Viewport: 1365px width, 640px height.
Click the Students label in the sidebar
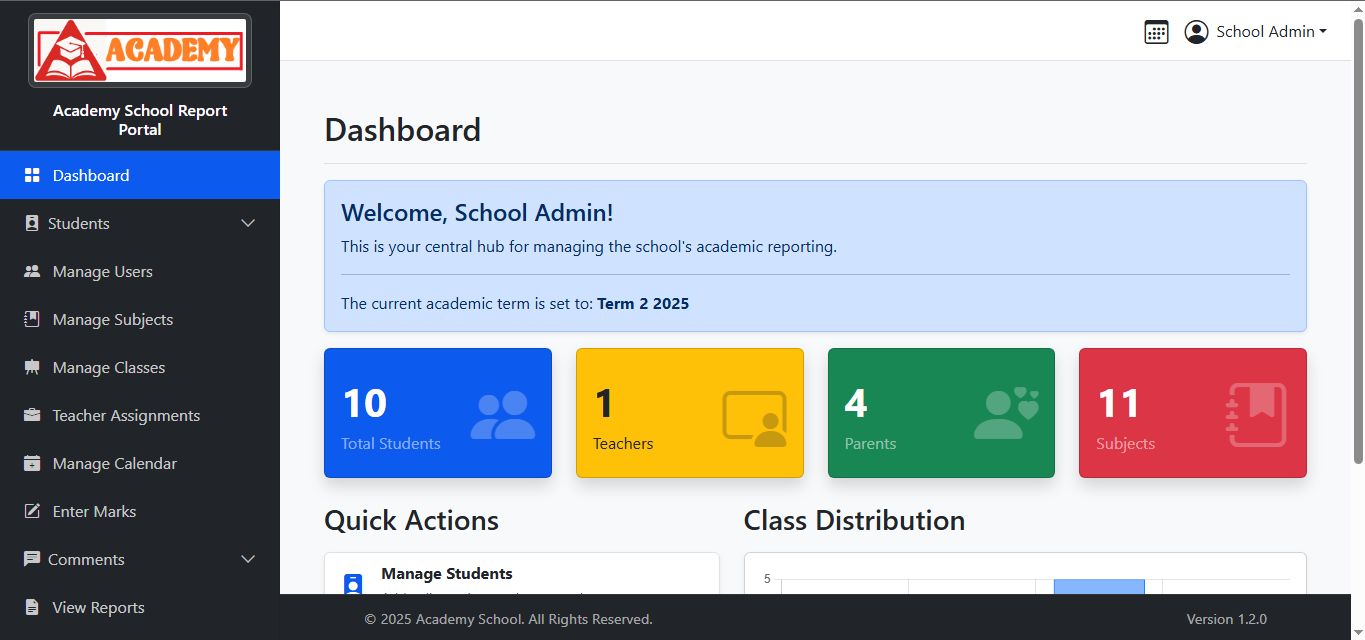coord(79,223)
